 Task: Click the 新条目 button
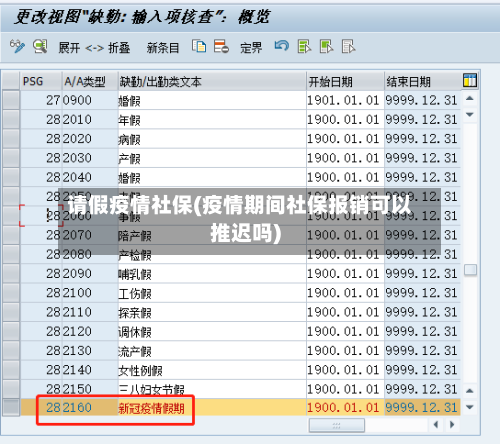pyautogui.click(x=163, y=48)
